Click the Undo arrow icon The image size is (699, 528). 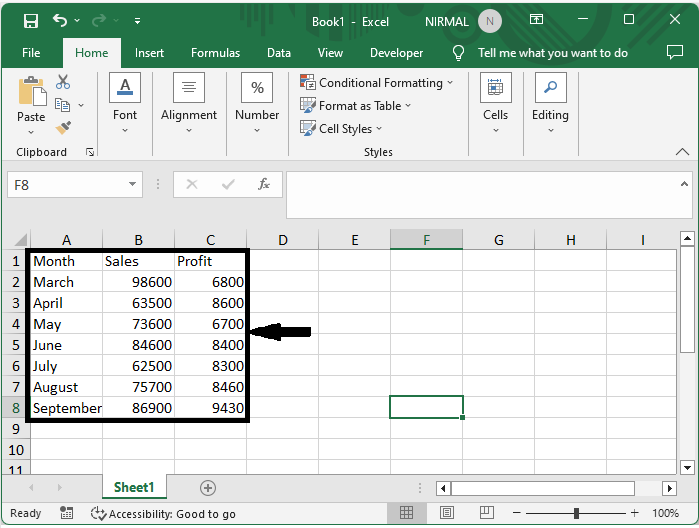(61, 21)
